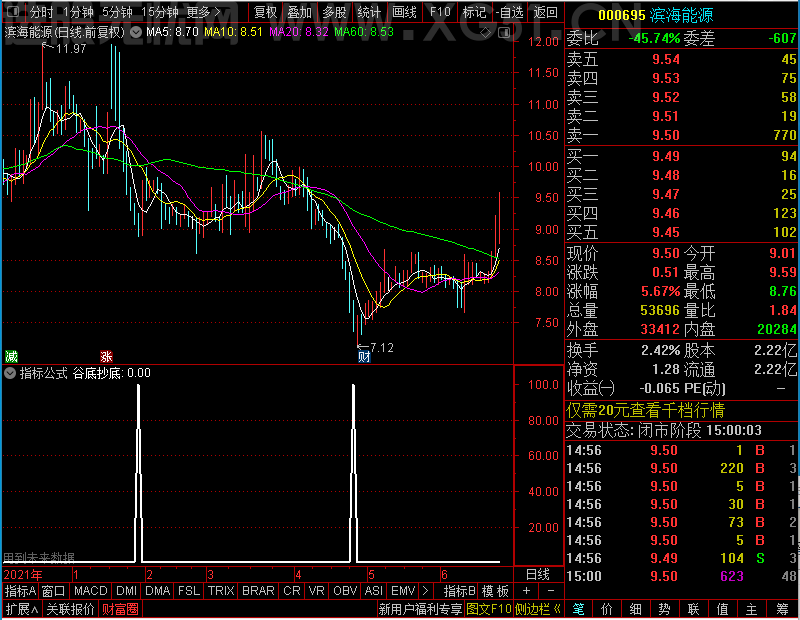Open the 关联报价 related quotes tab
Image resolution: width=800 pixels, height=620 pixels.
pyautogui.click(x=70, y=609)
